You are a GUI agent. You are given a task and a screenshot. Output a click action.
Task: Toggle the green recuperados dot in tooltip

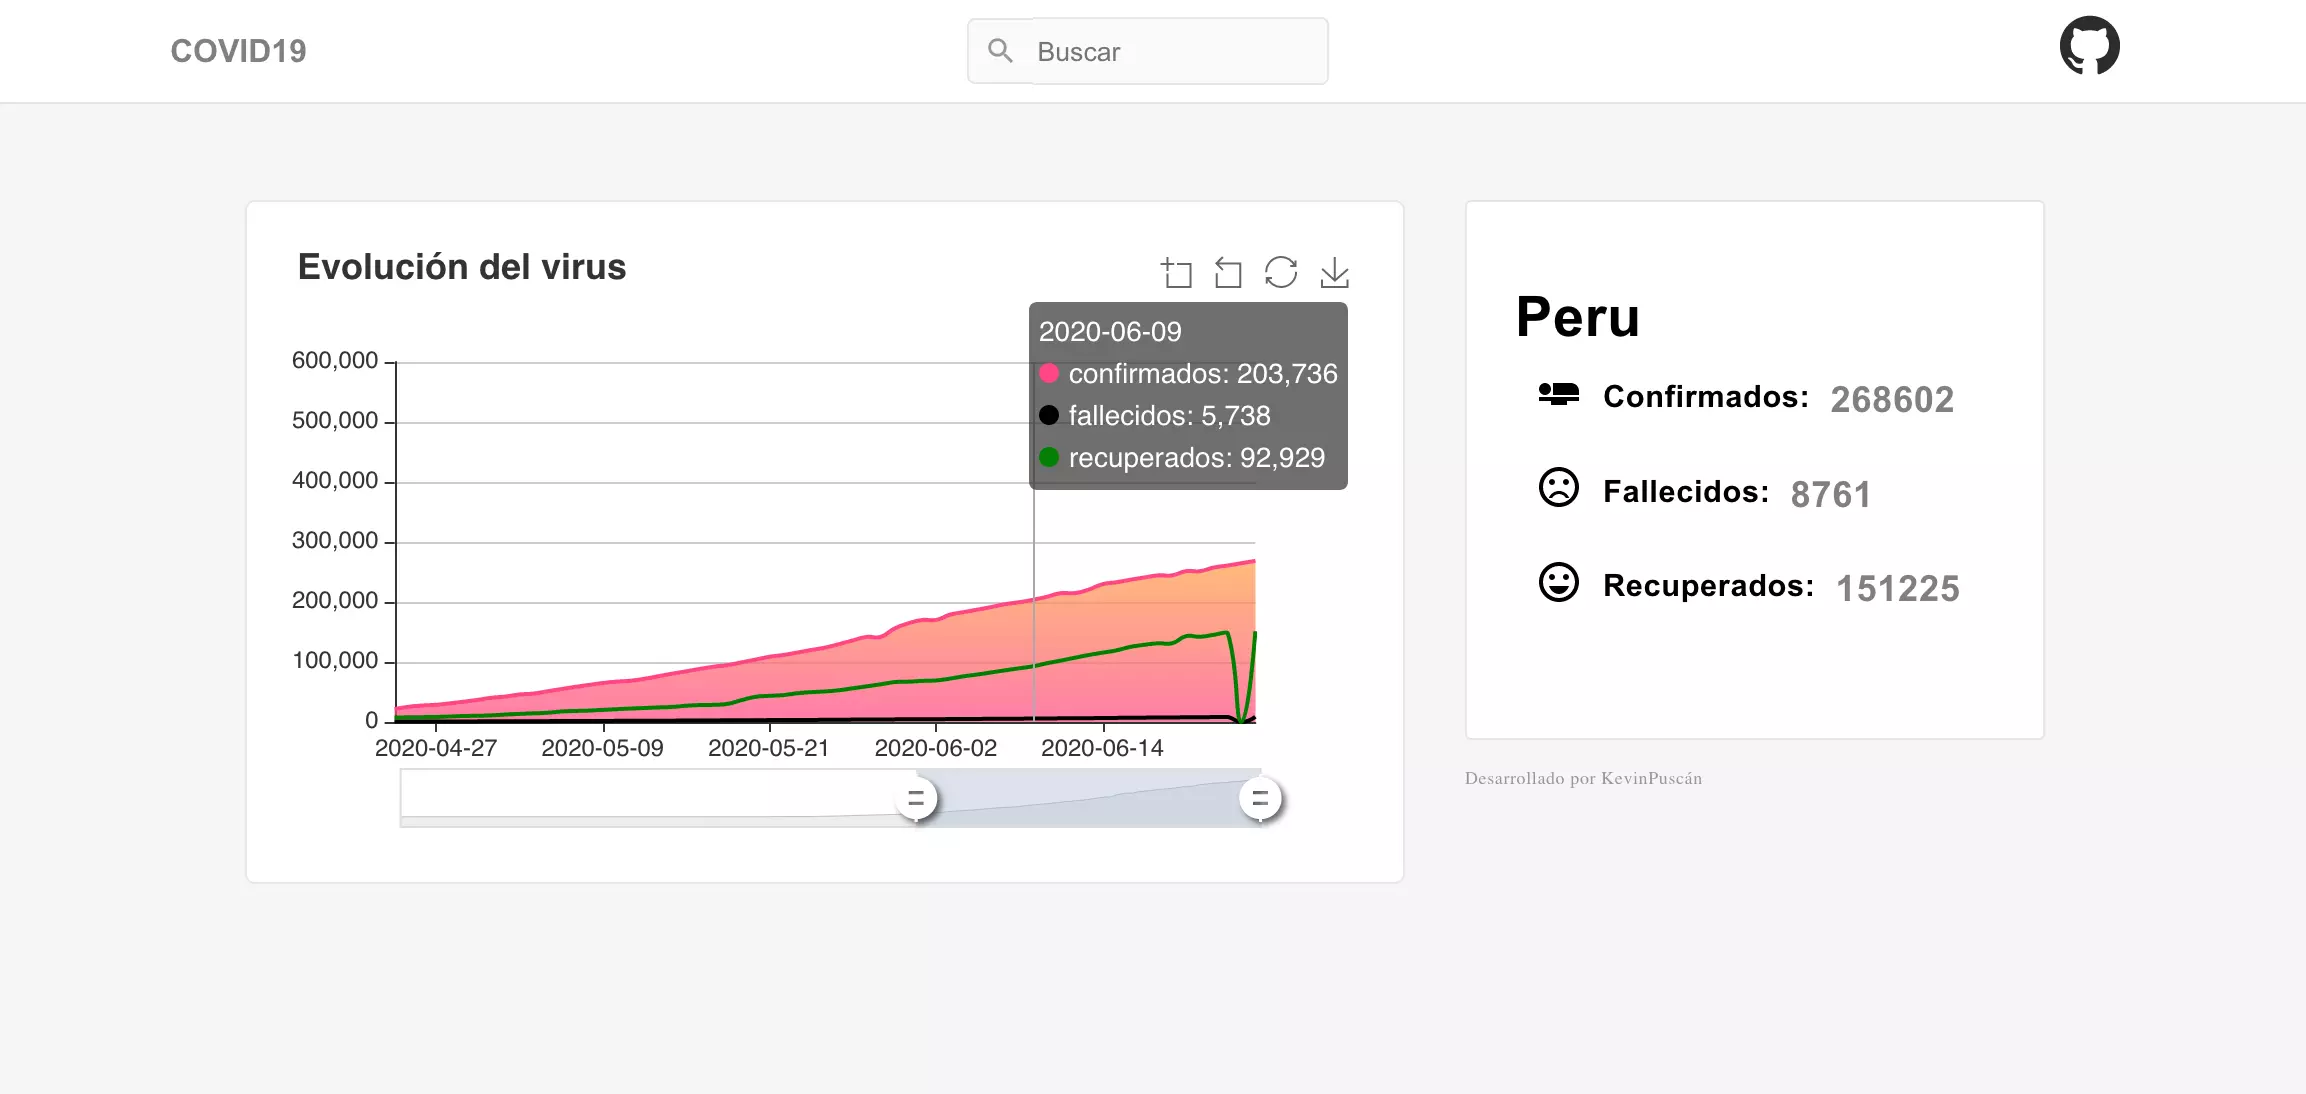(1049, 458)
